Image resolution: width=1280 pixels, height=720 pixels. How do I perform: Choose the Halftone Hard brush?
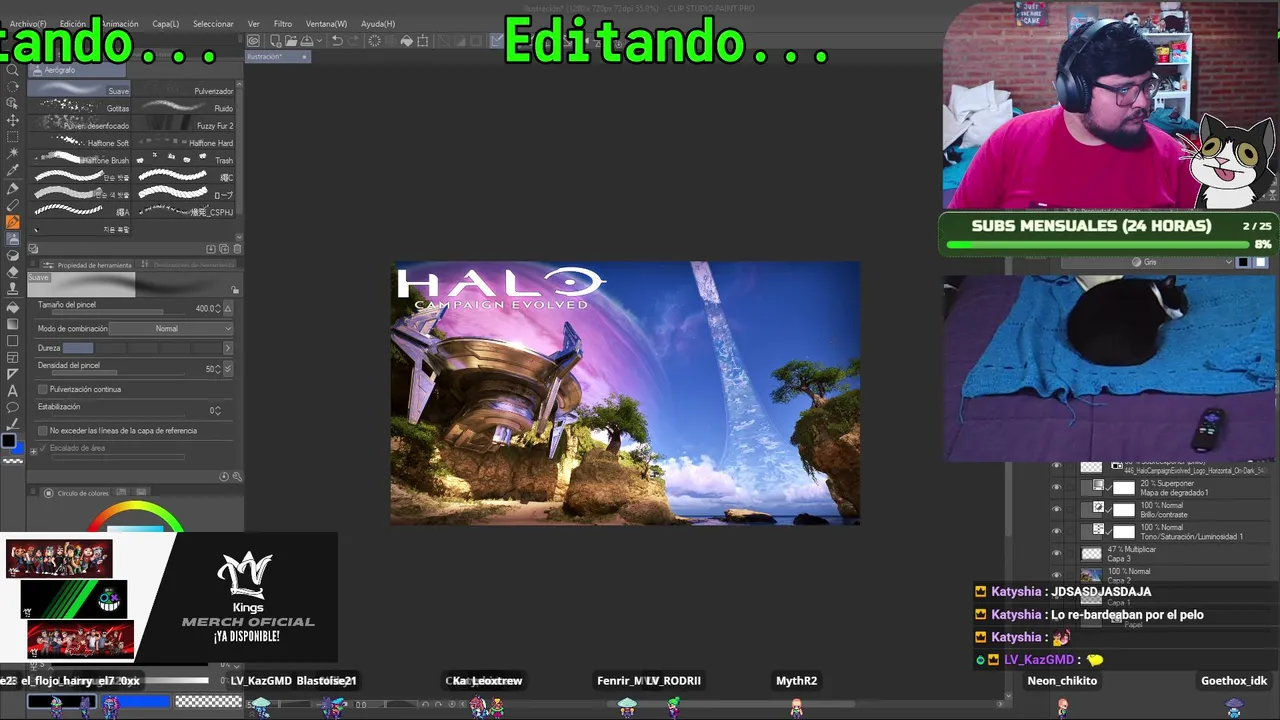185,143
